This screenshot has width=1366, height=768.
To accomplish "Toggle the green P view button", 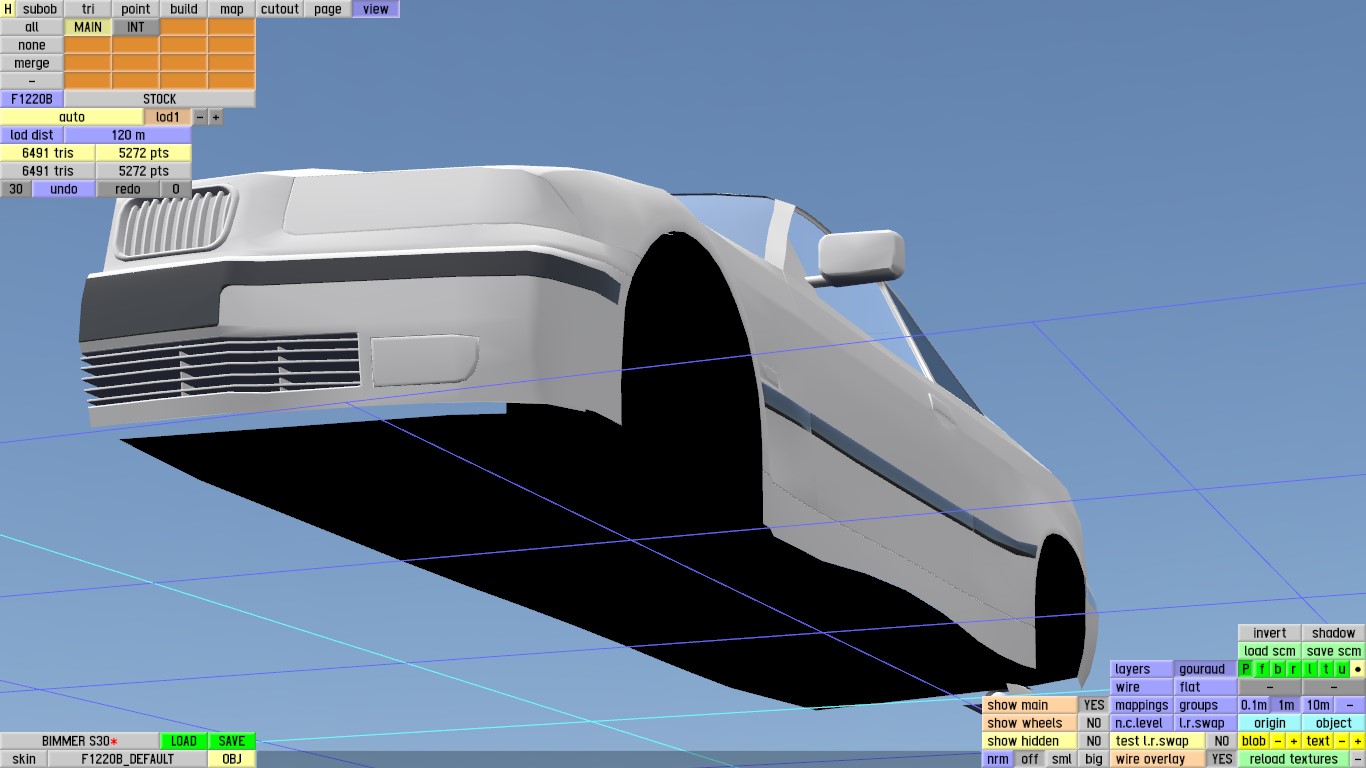I will coord(1246,669).
